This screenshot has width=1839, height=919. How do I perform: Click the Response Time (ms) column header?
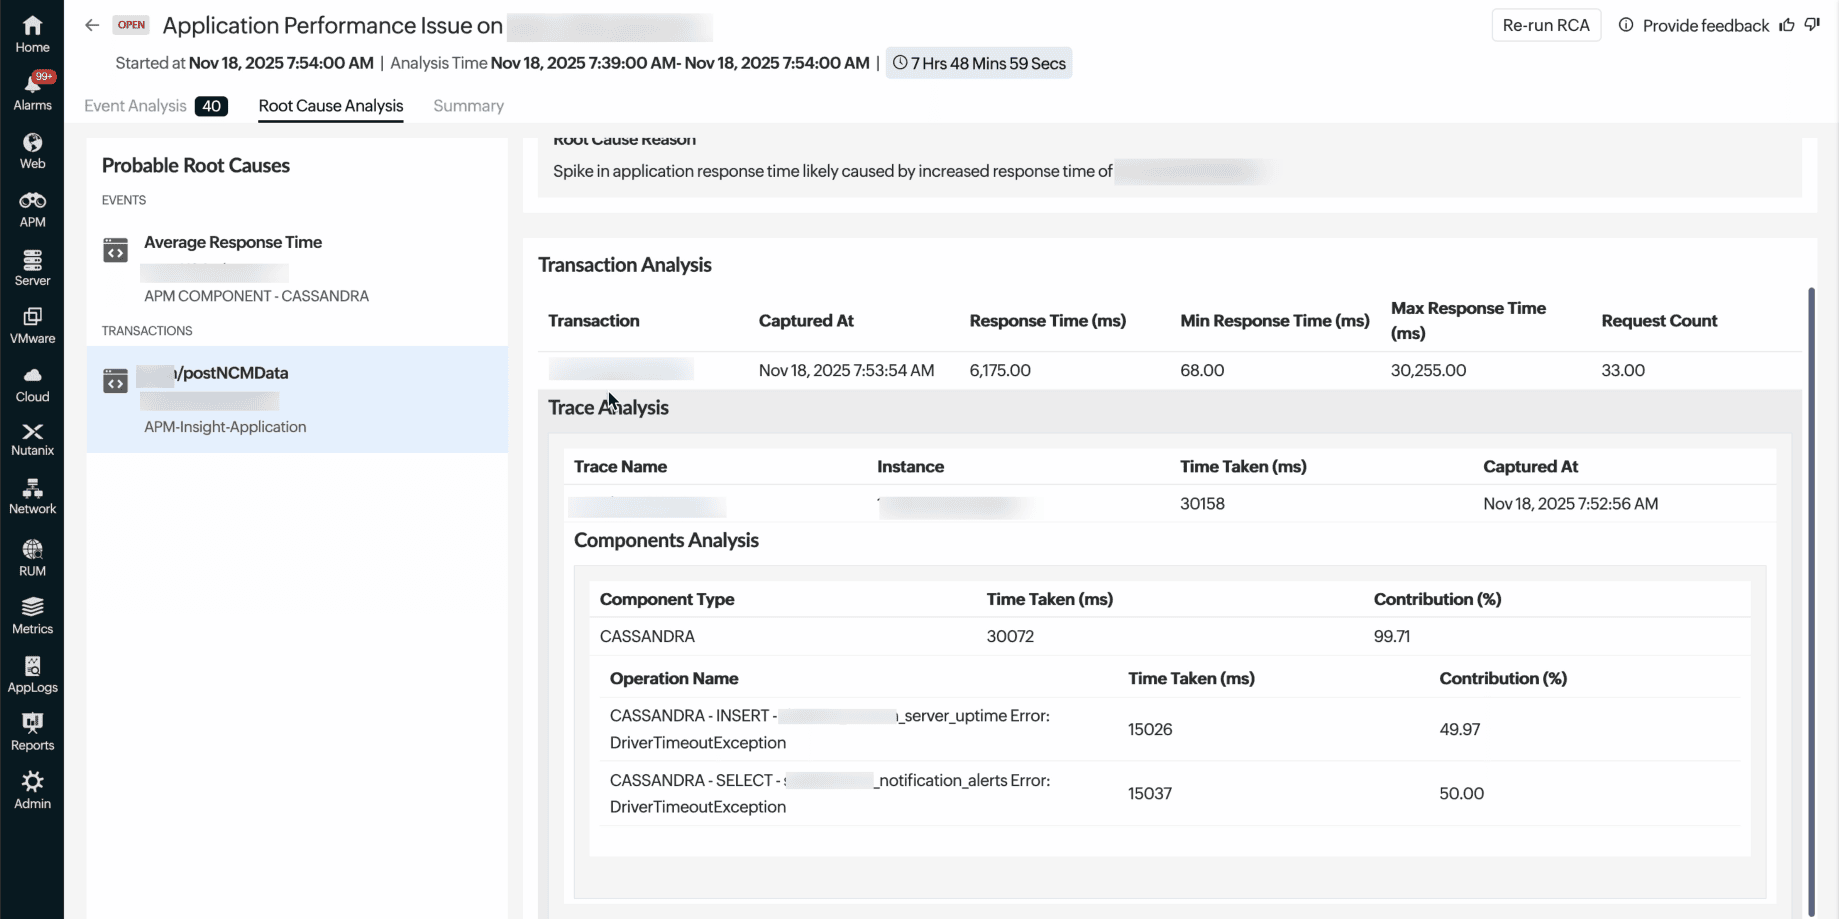[x=1047, y=321]
